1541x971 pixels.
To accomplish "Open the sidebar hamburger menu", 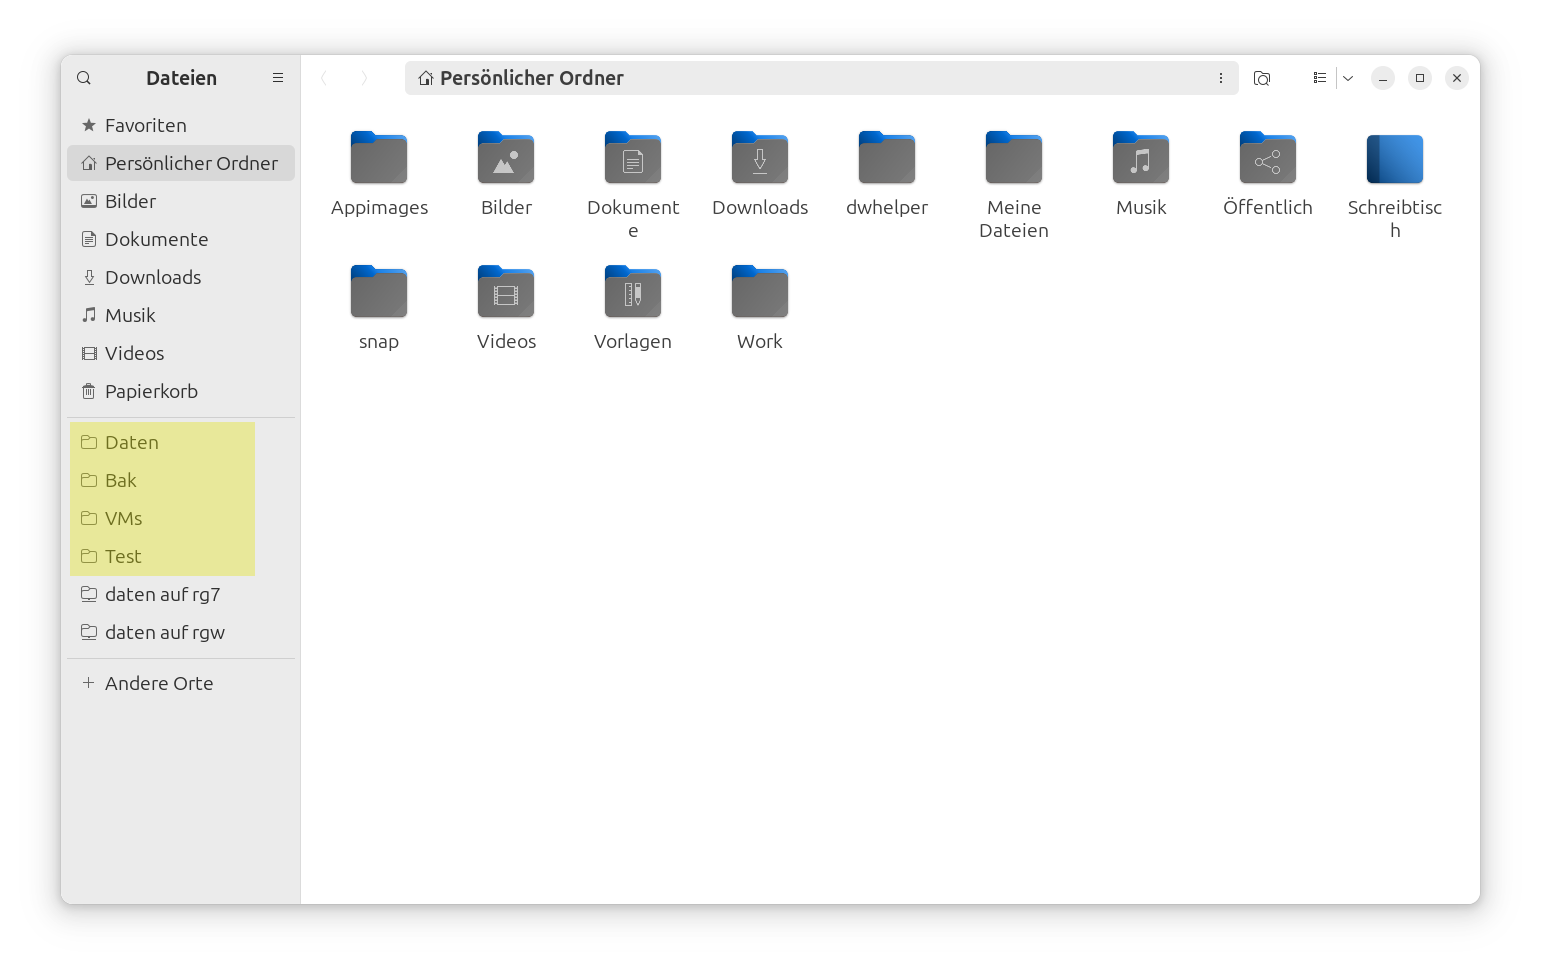I will click(278, 78).
